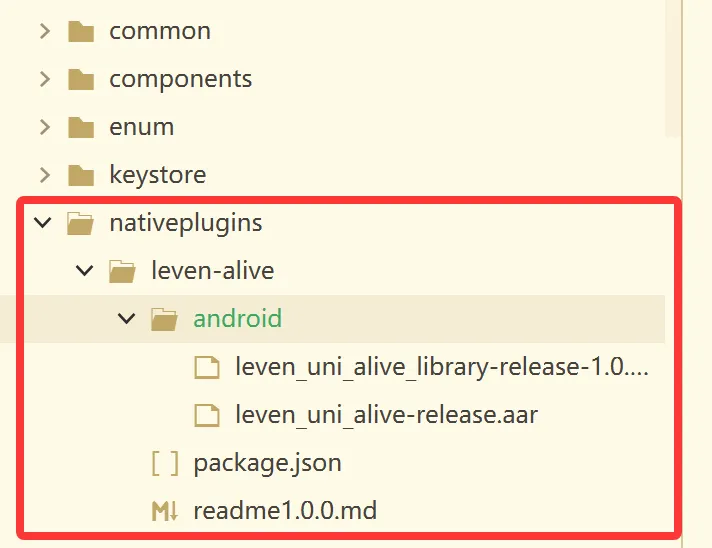Click the readme markdown file icon

(x=165, y=511)
